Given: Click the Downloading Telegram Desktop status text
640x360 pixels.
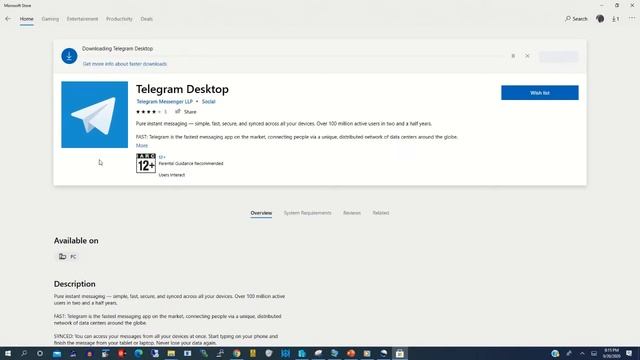Looking at the screenshot, I should tap(118, 49).
